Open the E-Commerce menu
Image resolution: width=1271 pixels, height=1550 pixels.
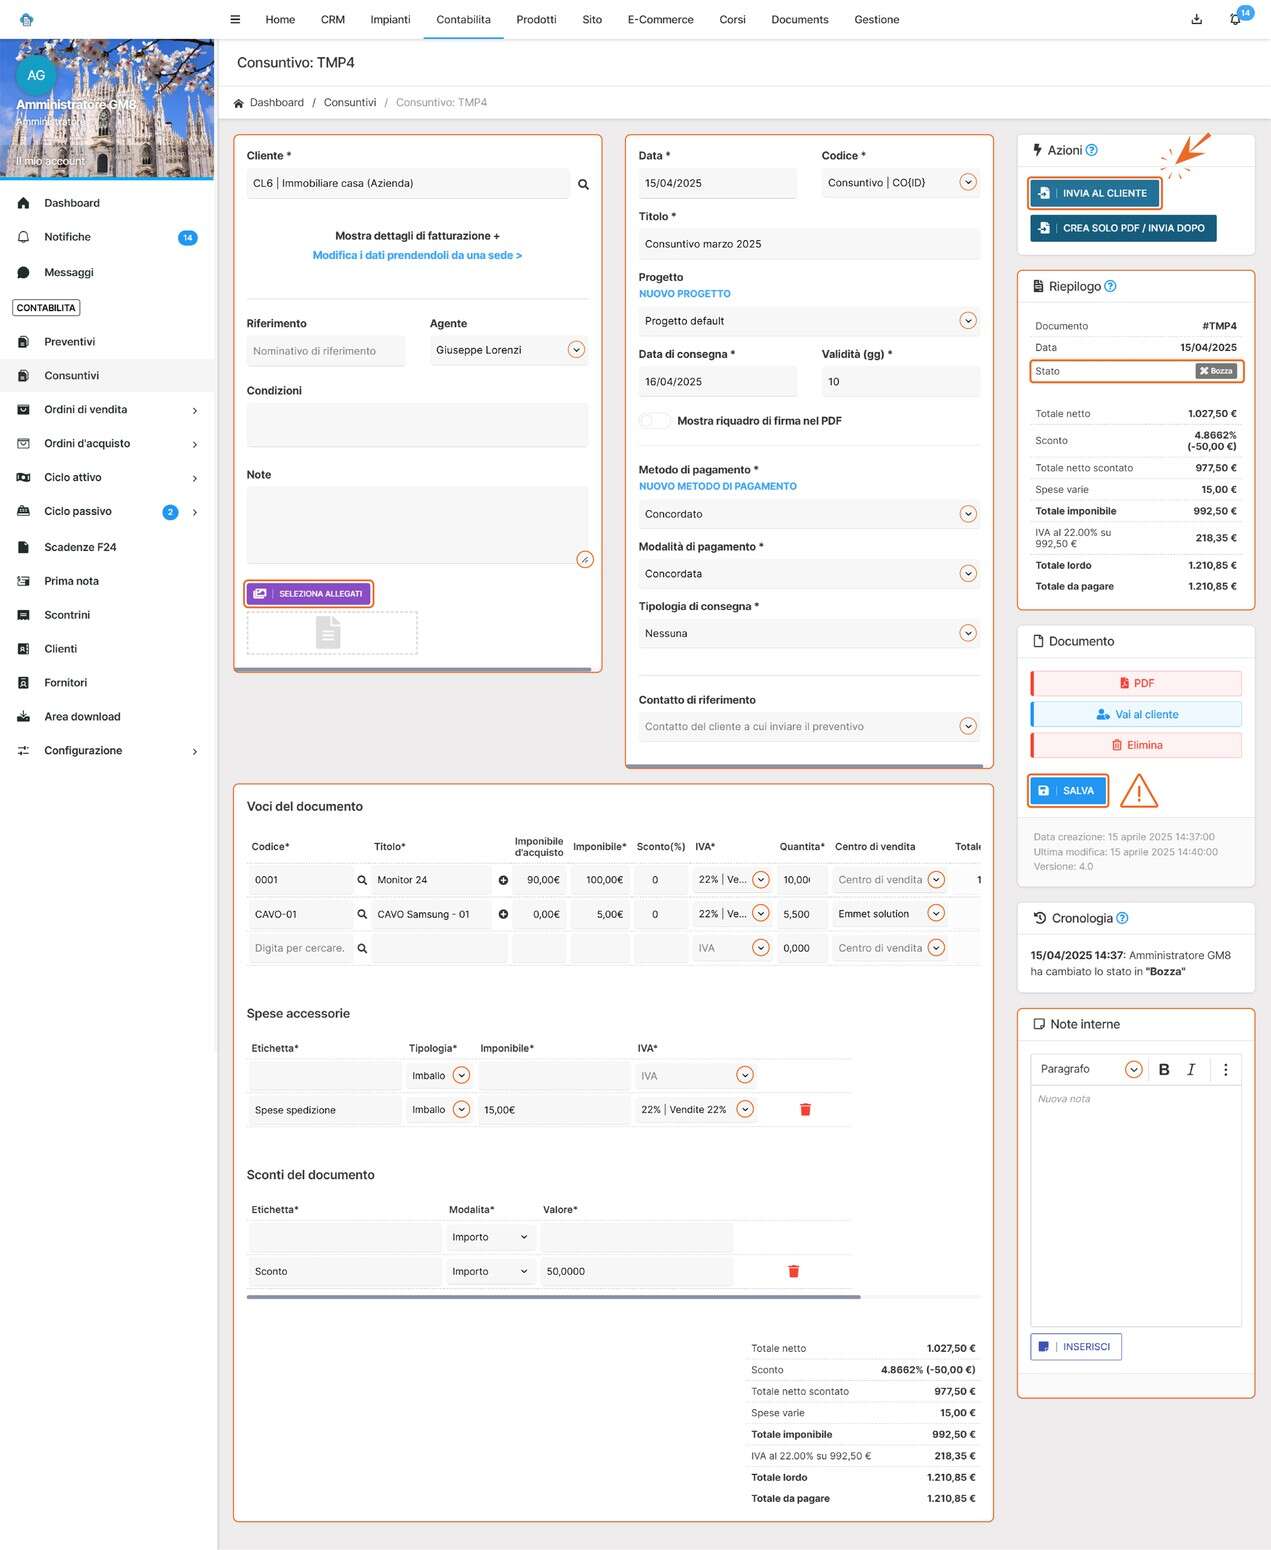click(x=660, y=20)
